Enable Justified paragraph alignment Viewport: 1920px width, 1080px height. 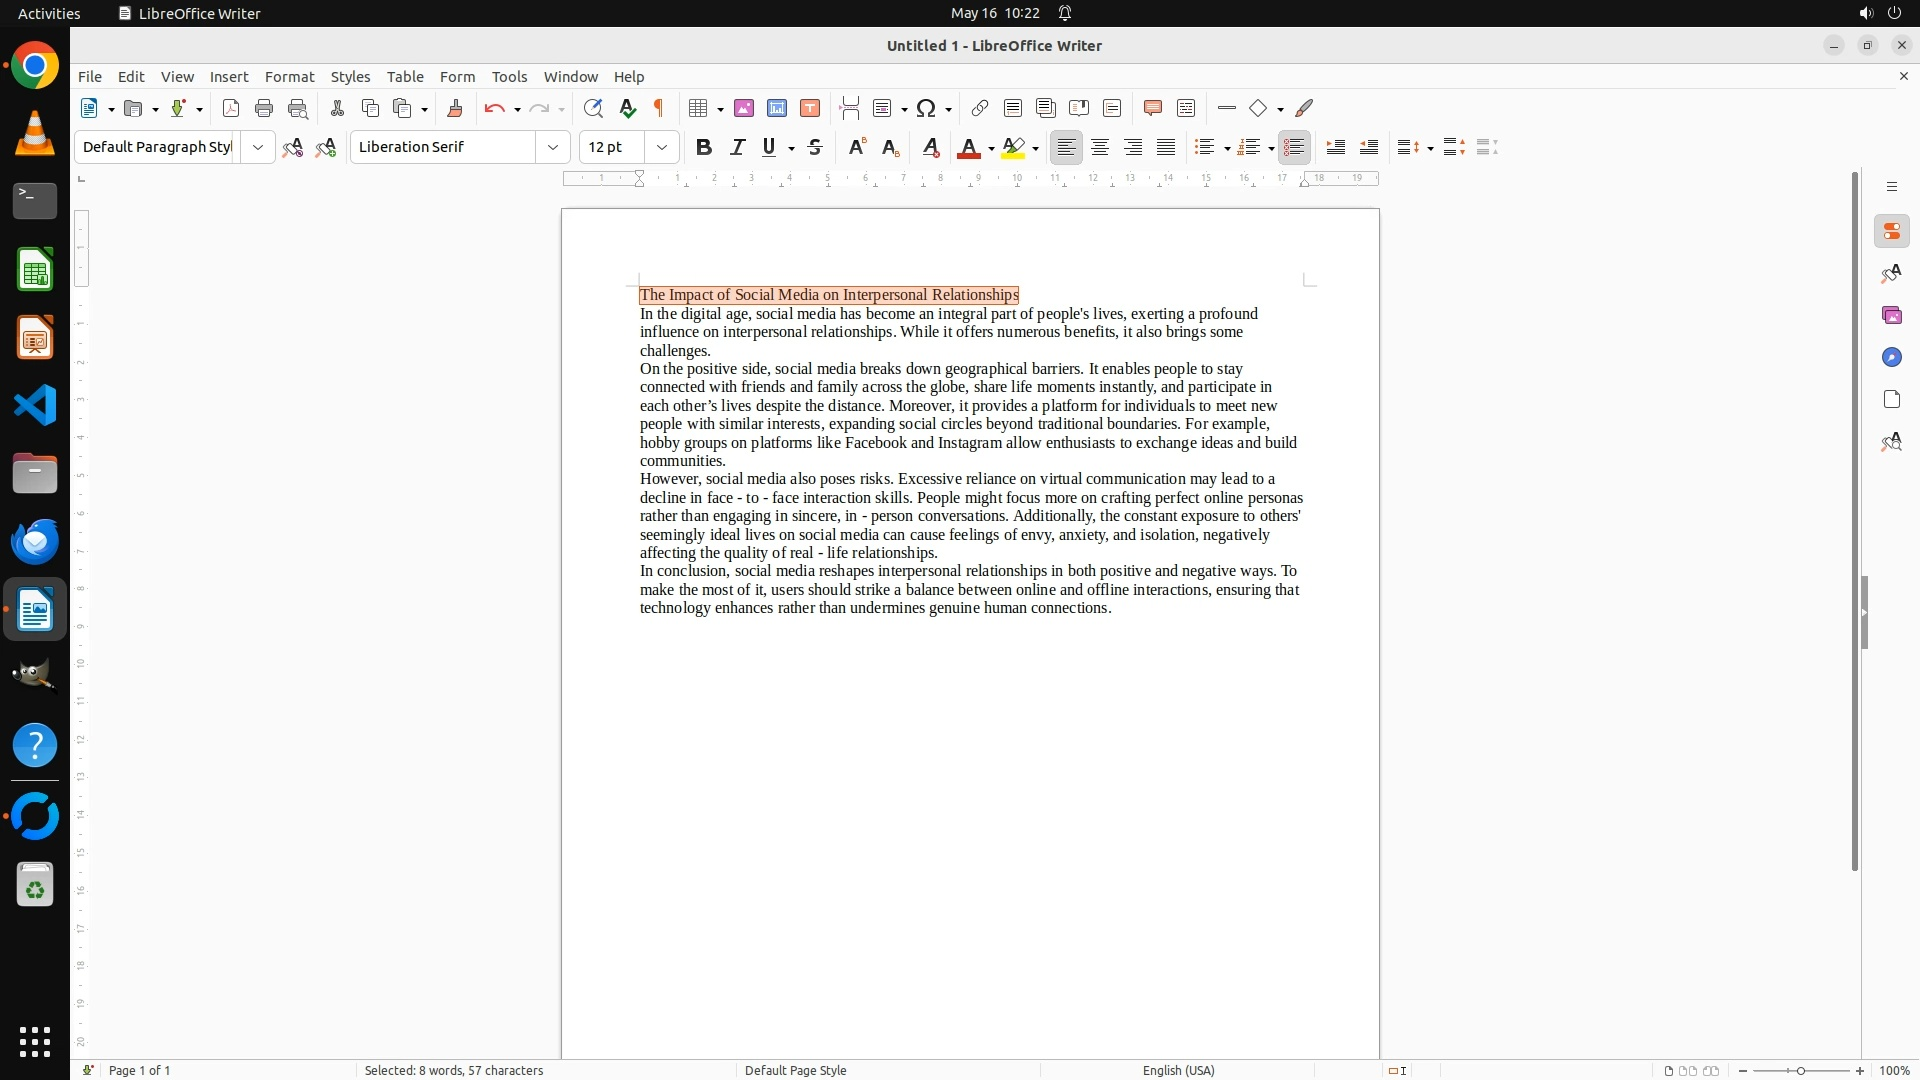point(1166,147)
